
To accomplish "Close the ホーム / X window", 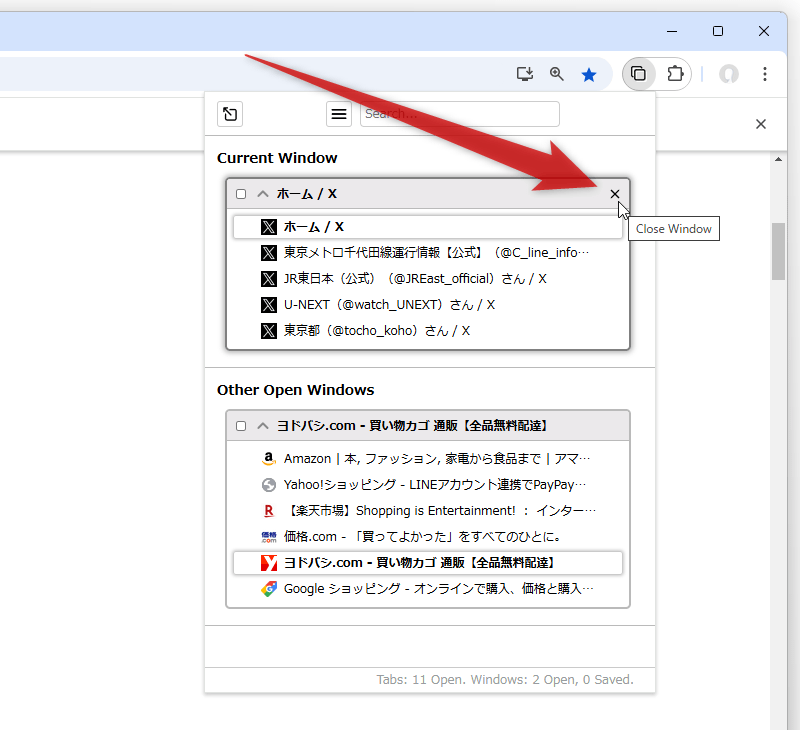I will pos(614,194).
